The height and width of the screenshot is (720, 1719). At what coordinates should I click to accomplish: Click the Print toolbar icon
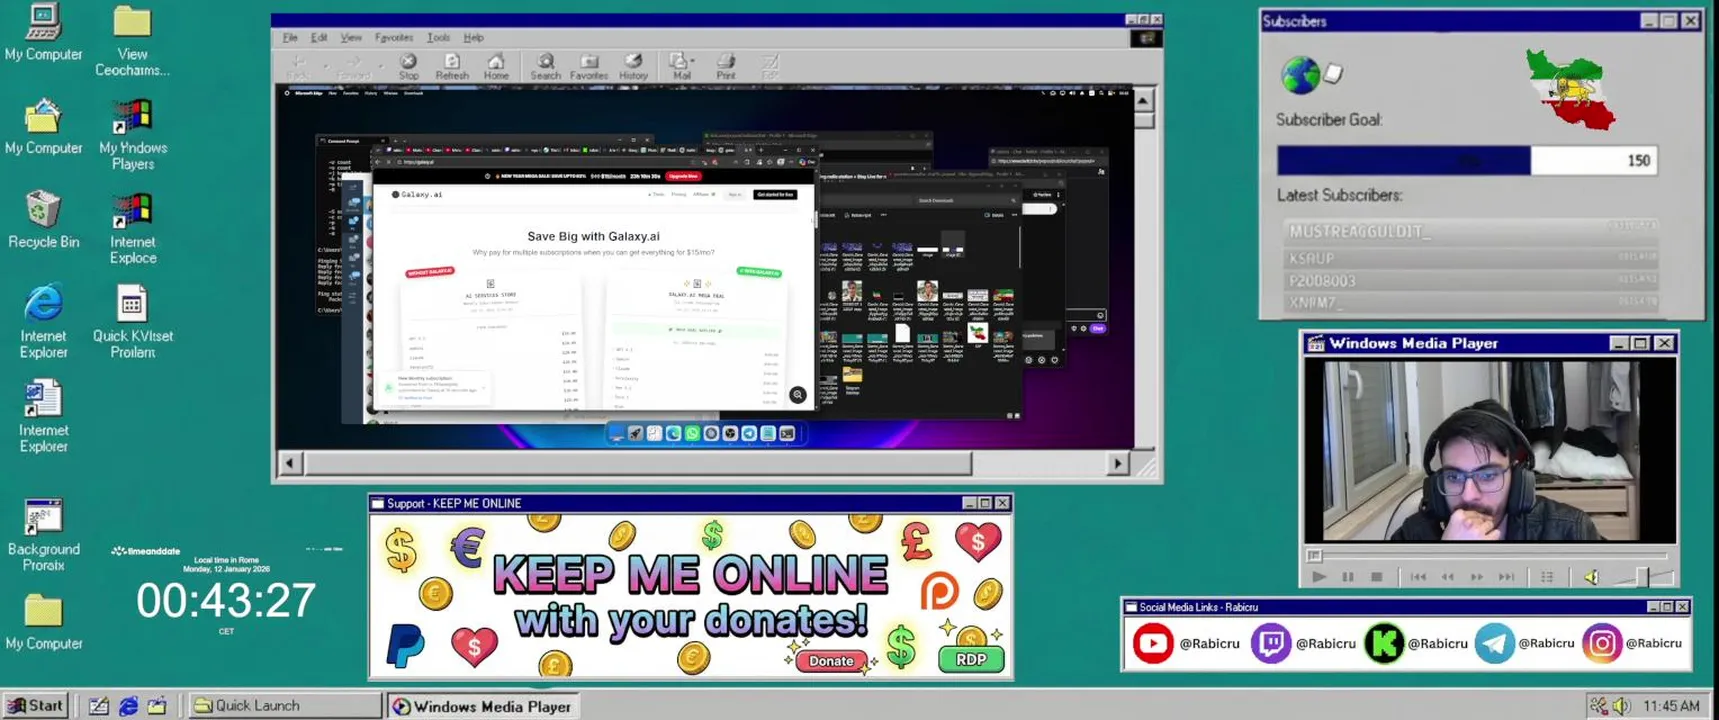(x=726, y=67)
